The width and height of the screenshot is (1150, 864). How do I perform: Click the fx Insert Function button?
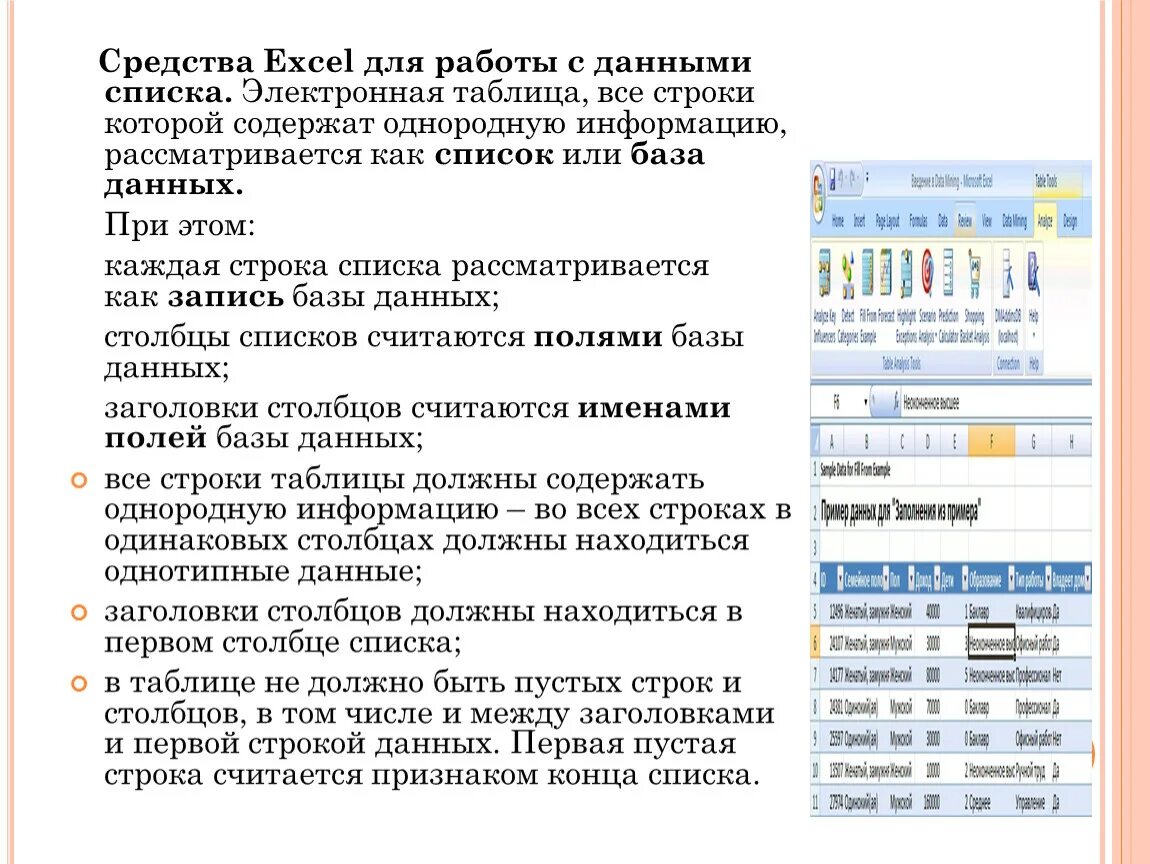coord(896,402)
